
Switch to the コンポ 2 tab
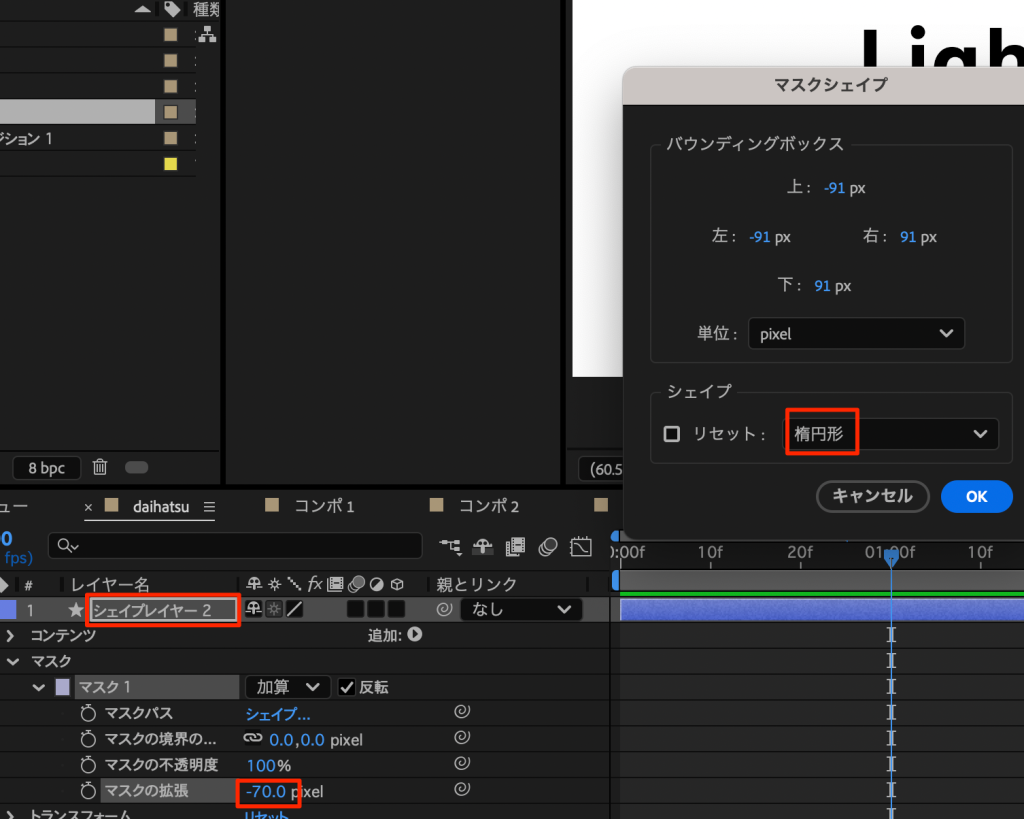pyautogui.click(x=488, y=506)
